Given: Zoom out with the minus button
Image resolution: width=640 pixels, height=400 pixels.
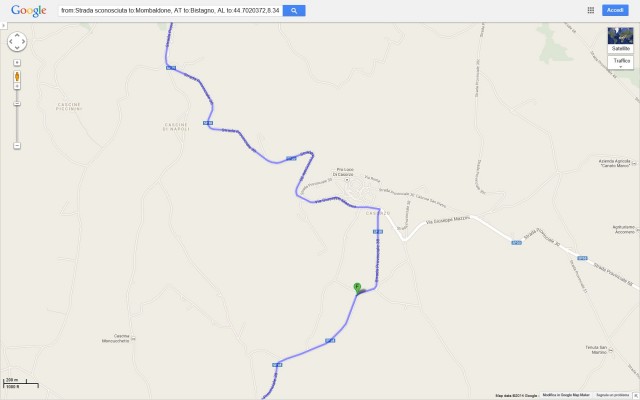Looking at the screenshot, I should point(17,146).
